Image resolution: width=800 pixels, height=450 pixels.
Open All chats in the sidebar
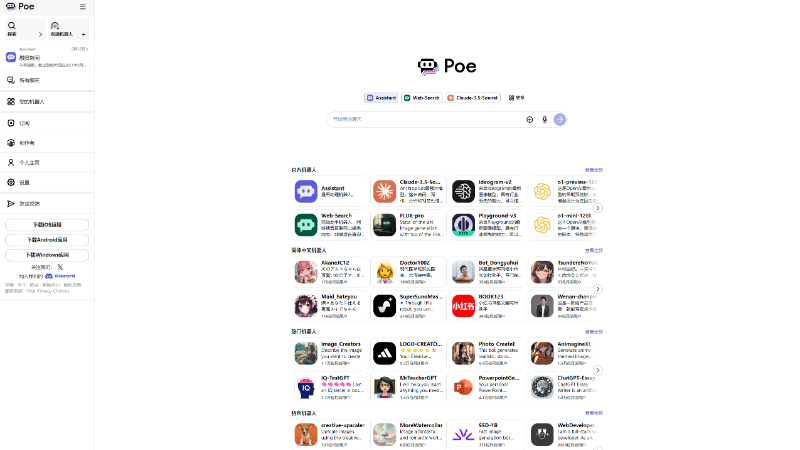point(47,80)
